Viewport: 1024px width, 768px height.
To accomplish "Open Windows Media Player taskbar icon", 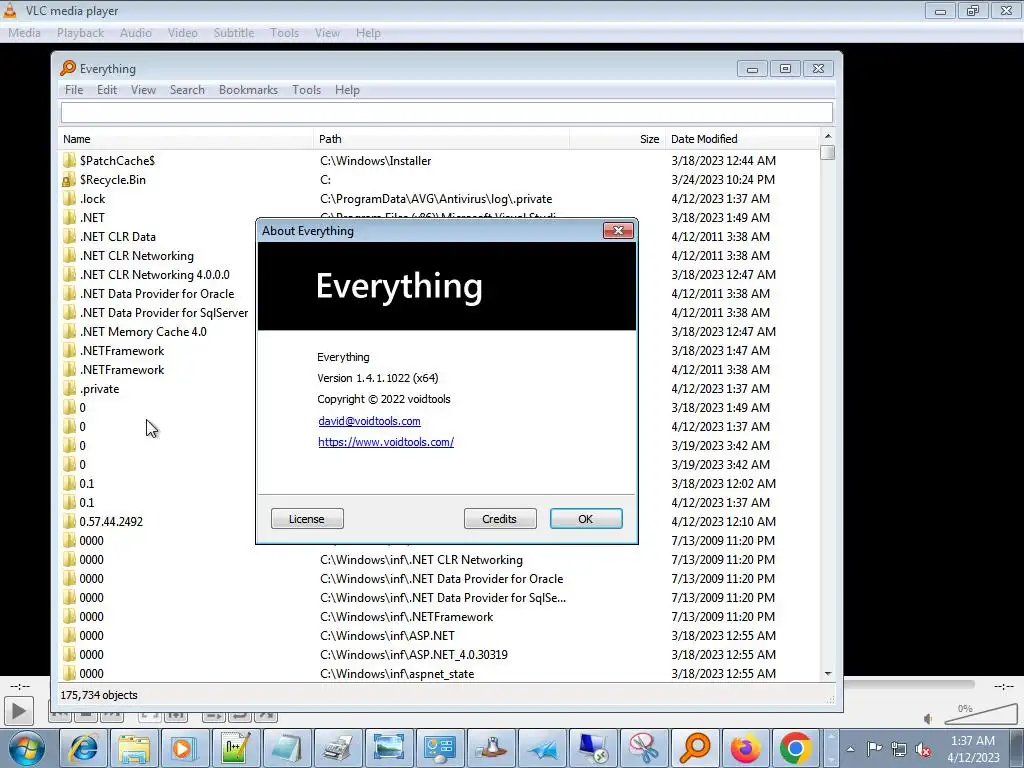I will [184, 748].
